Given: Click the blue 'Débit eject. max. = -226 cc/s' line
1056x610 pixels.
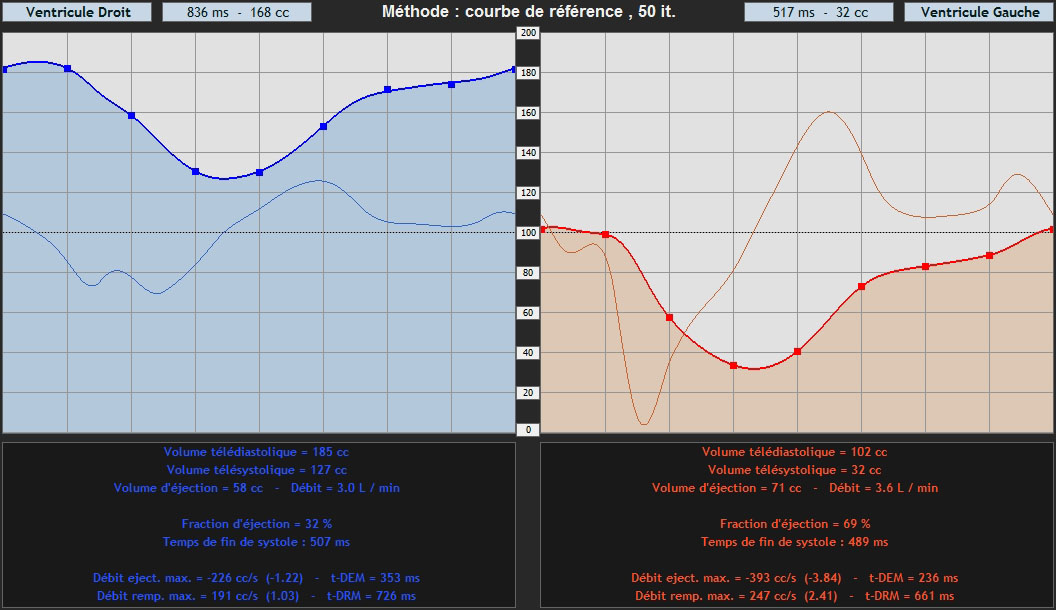Looking at the screenshot, I should (257, 578).
